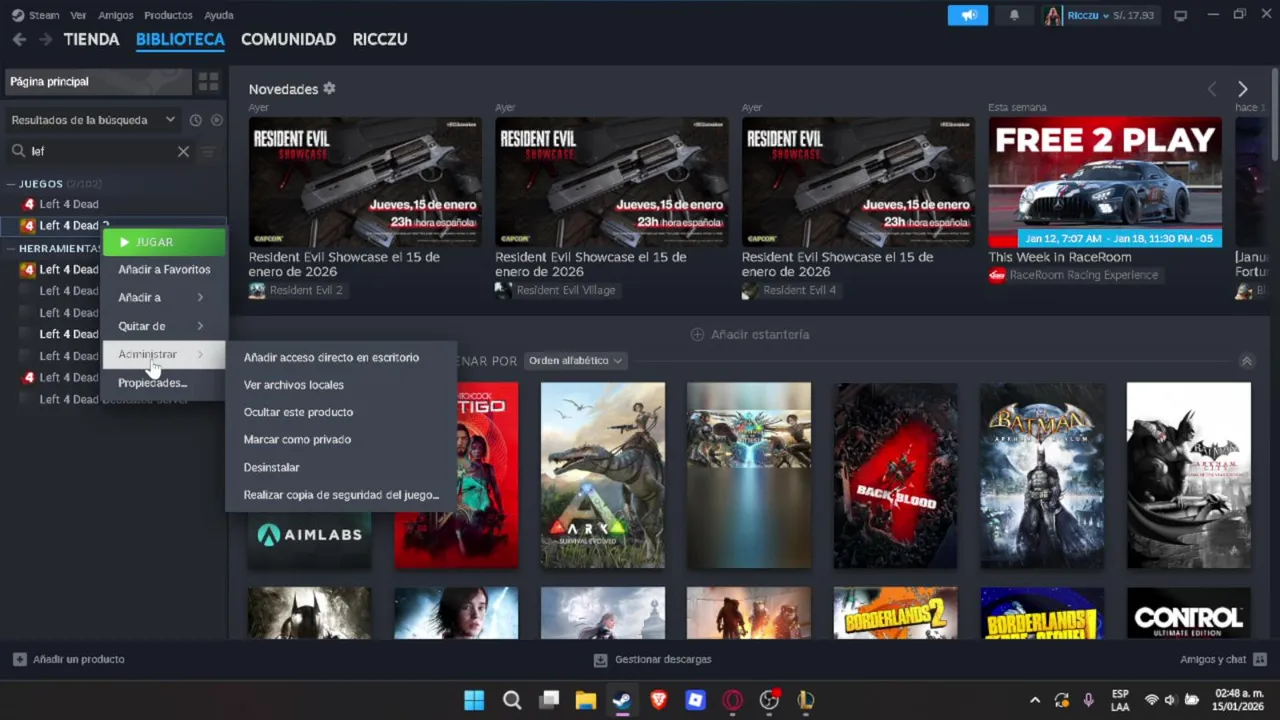Focus the library search field
The width and height of the screenshot is (1280, 720).
[100, 151]
